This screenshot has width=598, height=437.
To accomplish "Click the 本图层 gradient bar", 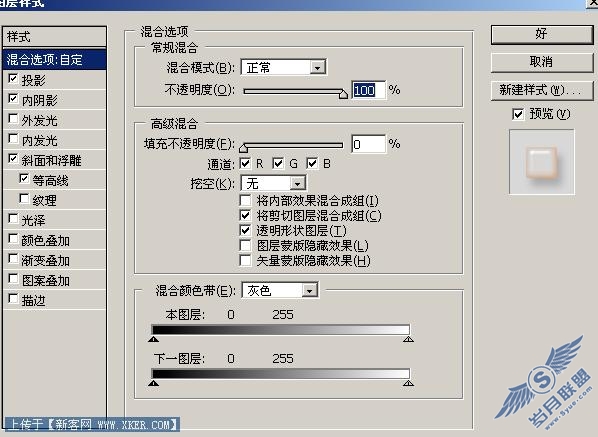I will (x=281, y=330).
